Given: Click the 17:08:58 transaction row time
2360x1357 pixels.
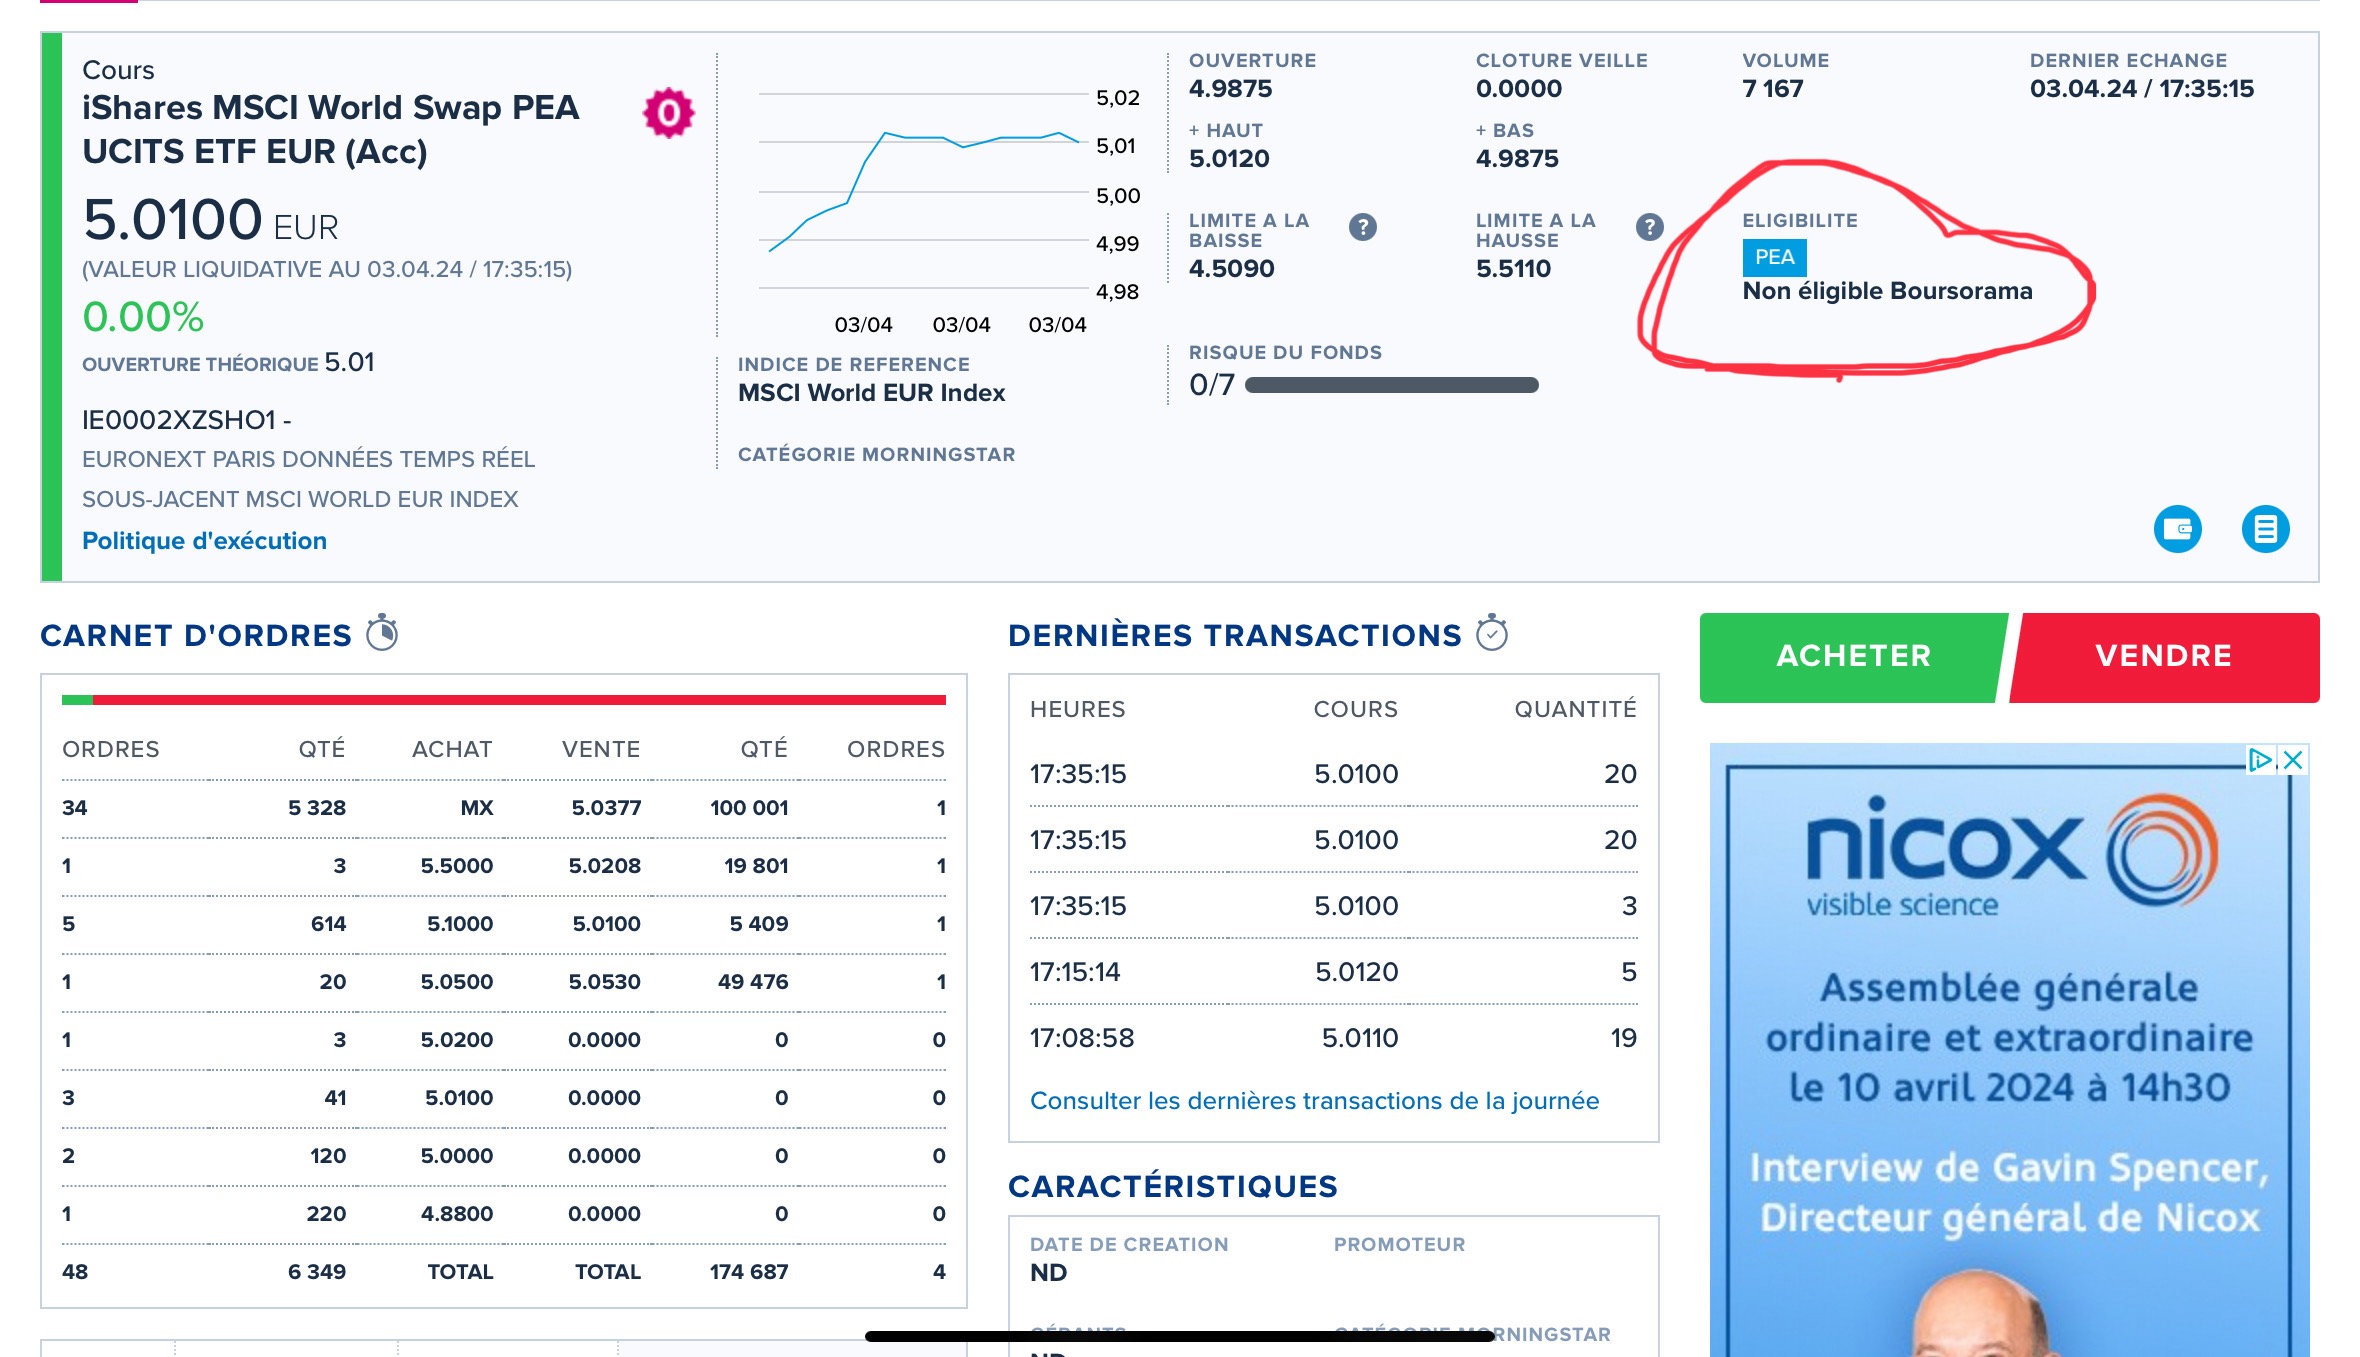Looking at the screenshot, I should [x=1082, y=1038].
